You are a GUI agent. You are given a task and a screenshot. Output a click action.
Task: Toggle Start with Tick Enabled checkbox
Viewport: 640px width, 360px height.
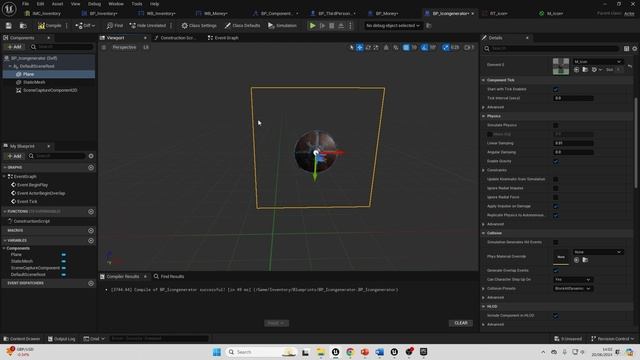point(556,89)
